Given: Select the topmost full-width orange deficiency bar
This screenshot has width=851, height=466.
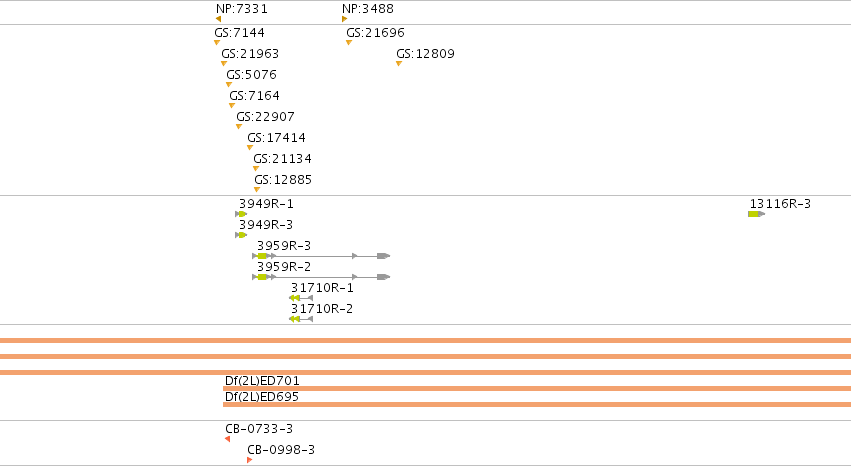Looking at the screenshot, I should pos(426,341).
